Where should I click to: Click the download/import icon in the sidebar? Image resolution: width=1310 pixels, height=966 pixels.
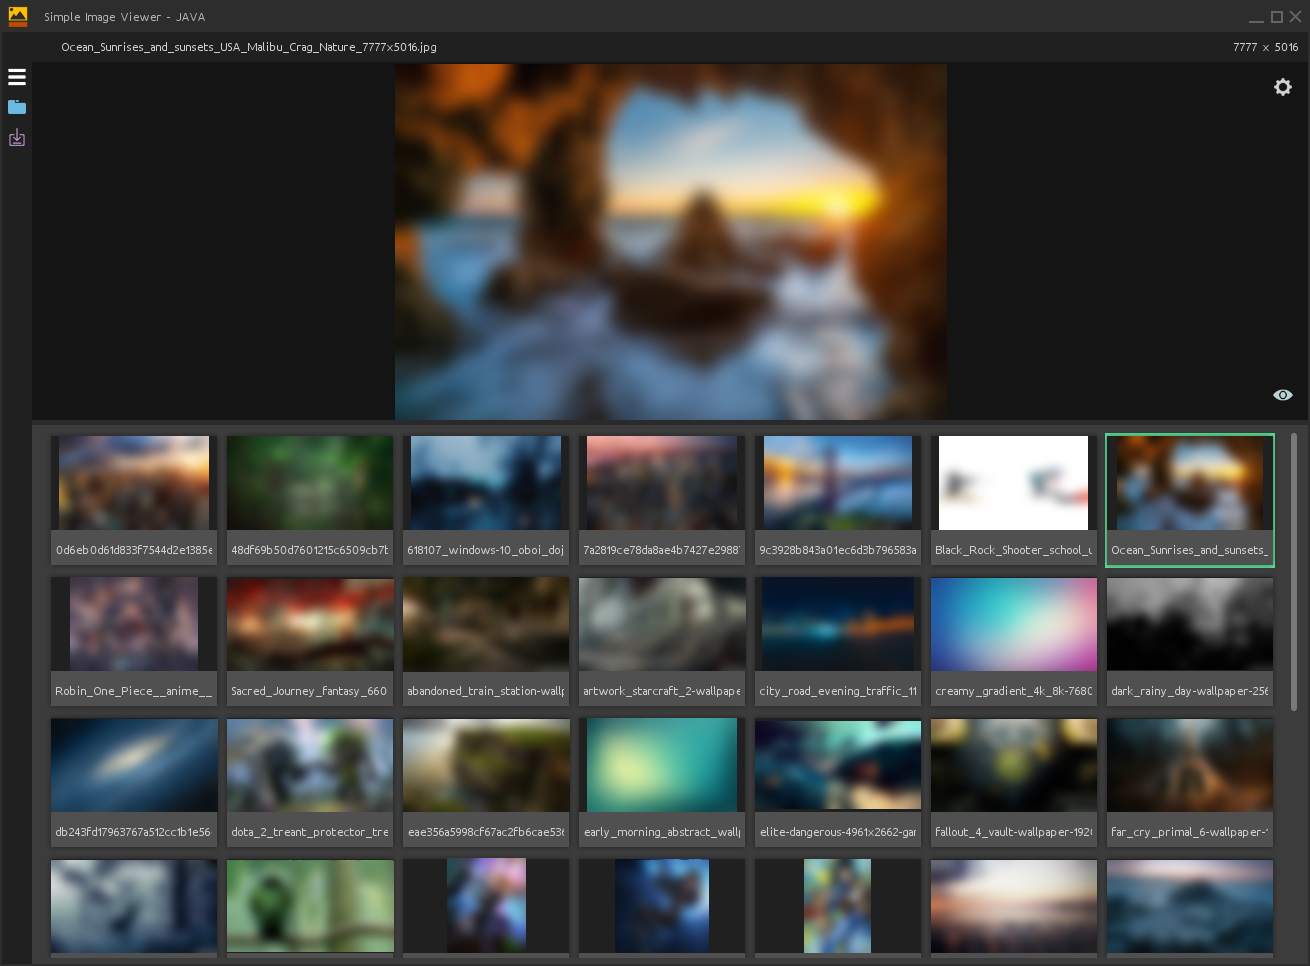[x=17, y=138]
